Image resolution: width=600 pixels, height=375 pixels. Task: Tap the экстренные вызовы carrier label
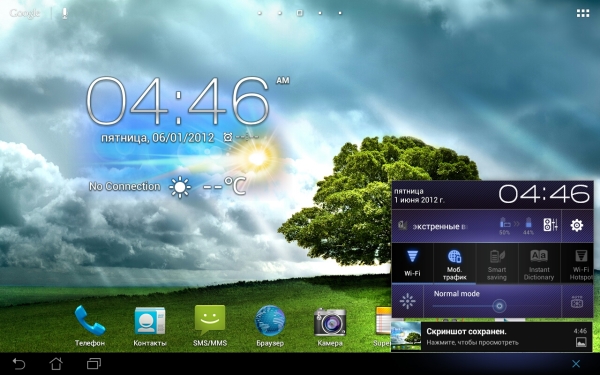tap(440, 226)
